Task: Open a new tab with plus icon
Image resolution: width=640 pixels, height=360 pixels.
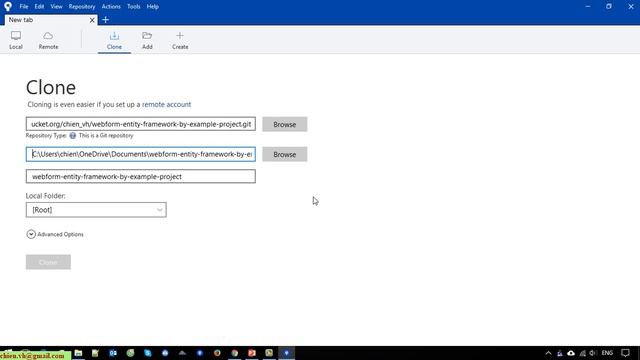Action: click(105, 20)
